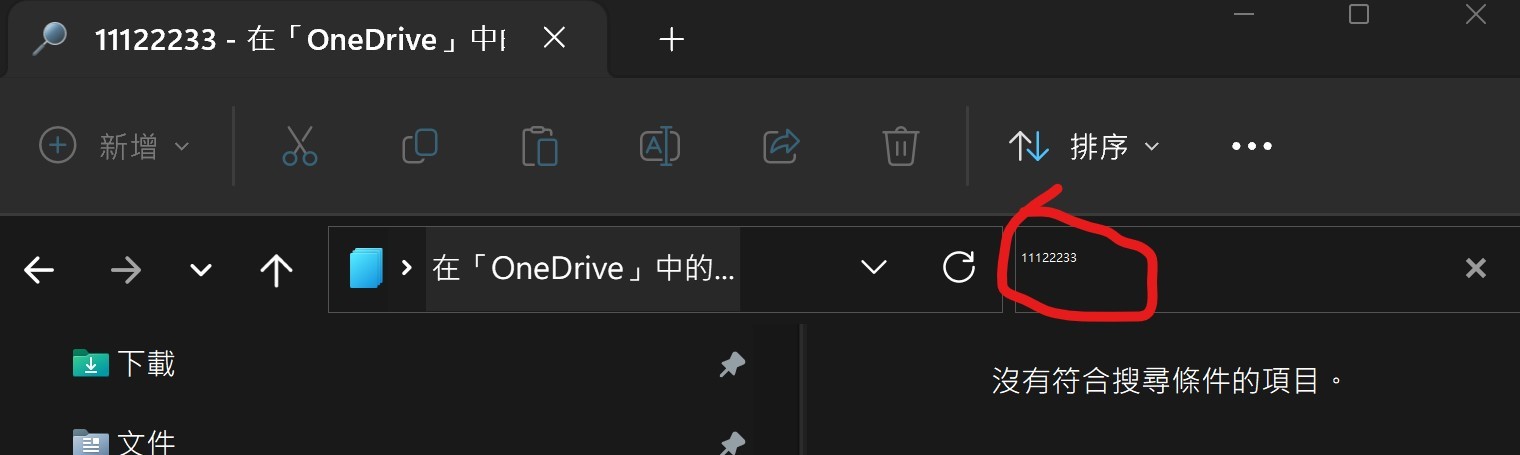1520x455 pixels.
Task: Refresh the current search results
Action: pyautogui.click(x=959, y=267)
